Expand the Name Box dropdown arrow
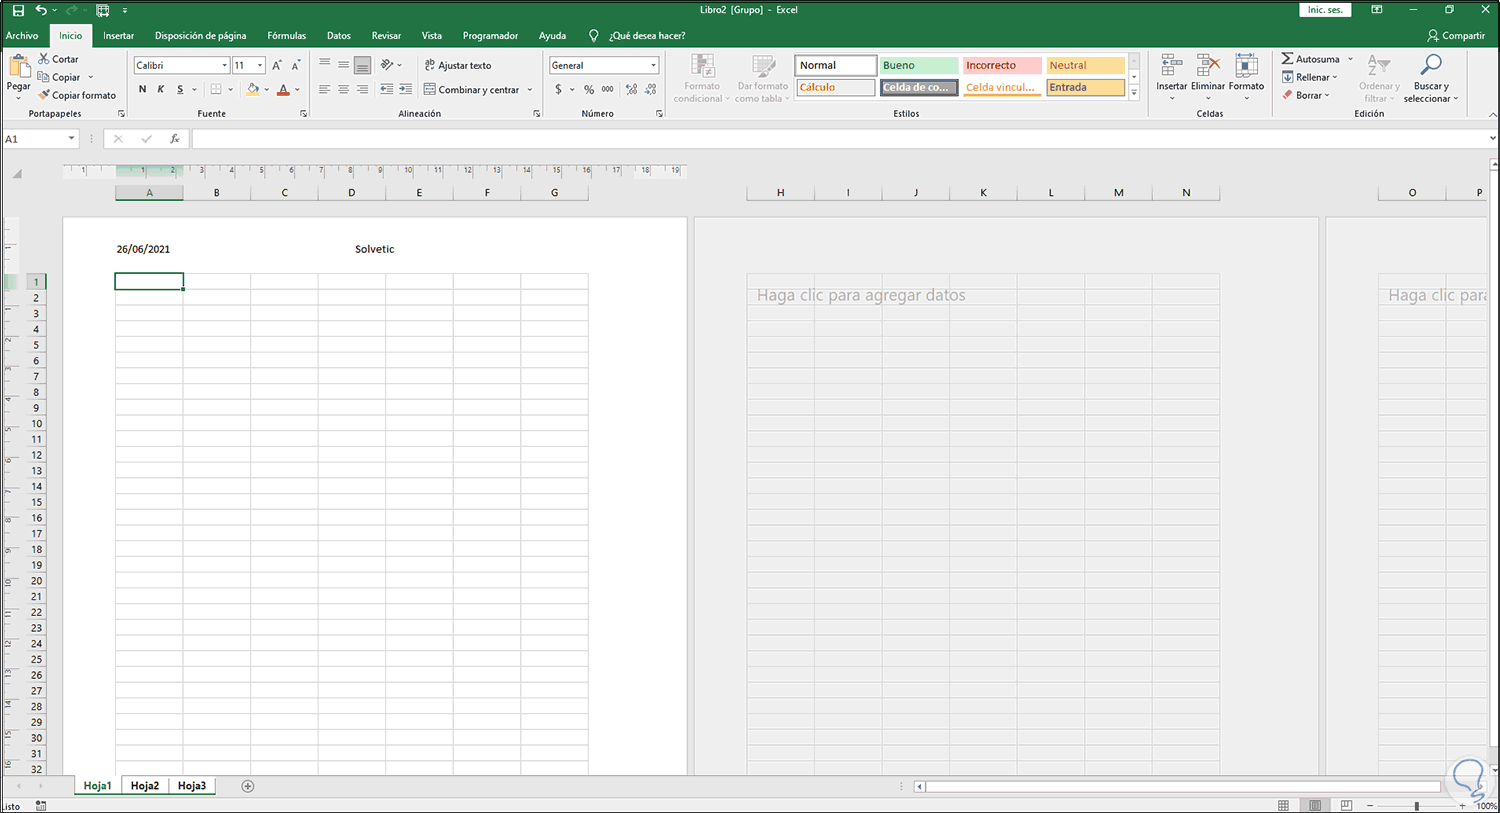This screenshot has width=1500, height=813. [72, 139]
